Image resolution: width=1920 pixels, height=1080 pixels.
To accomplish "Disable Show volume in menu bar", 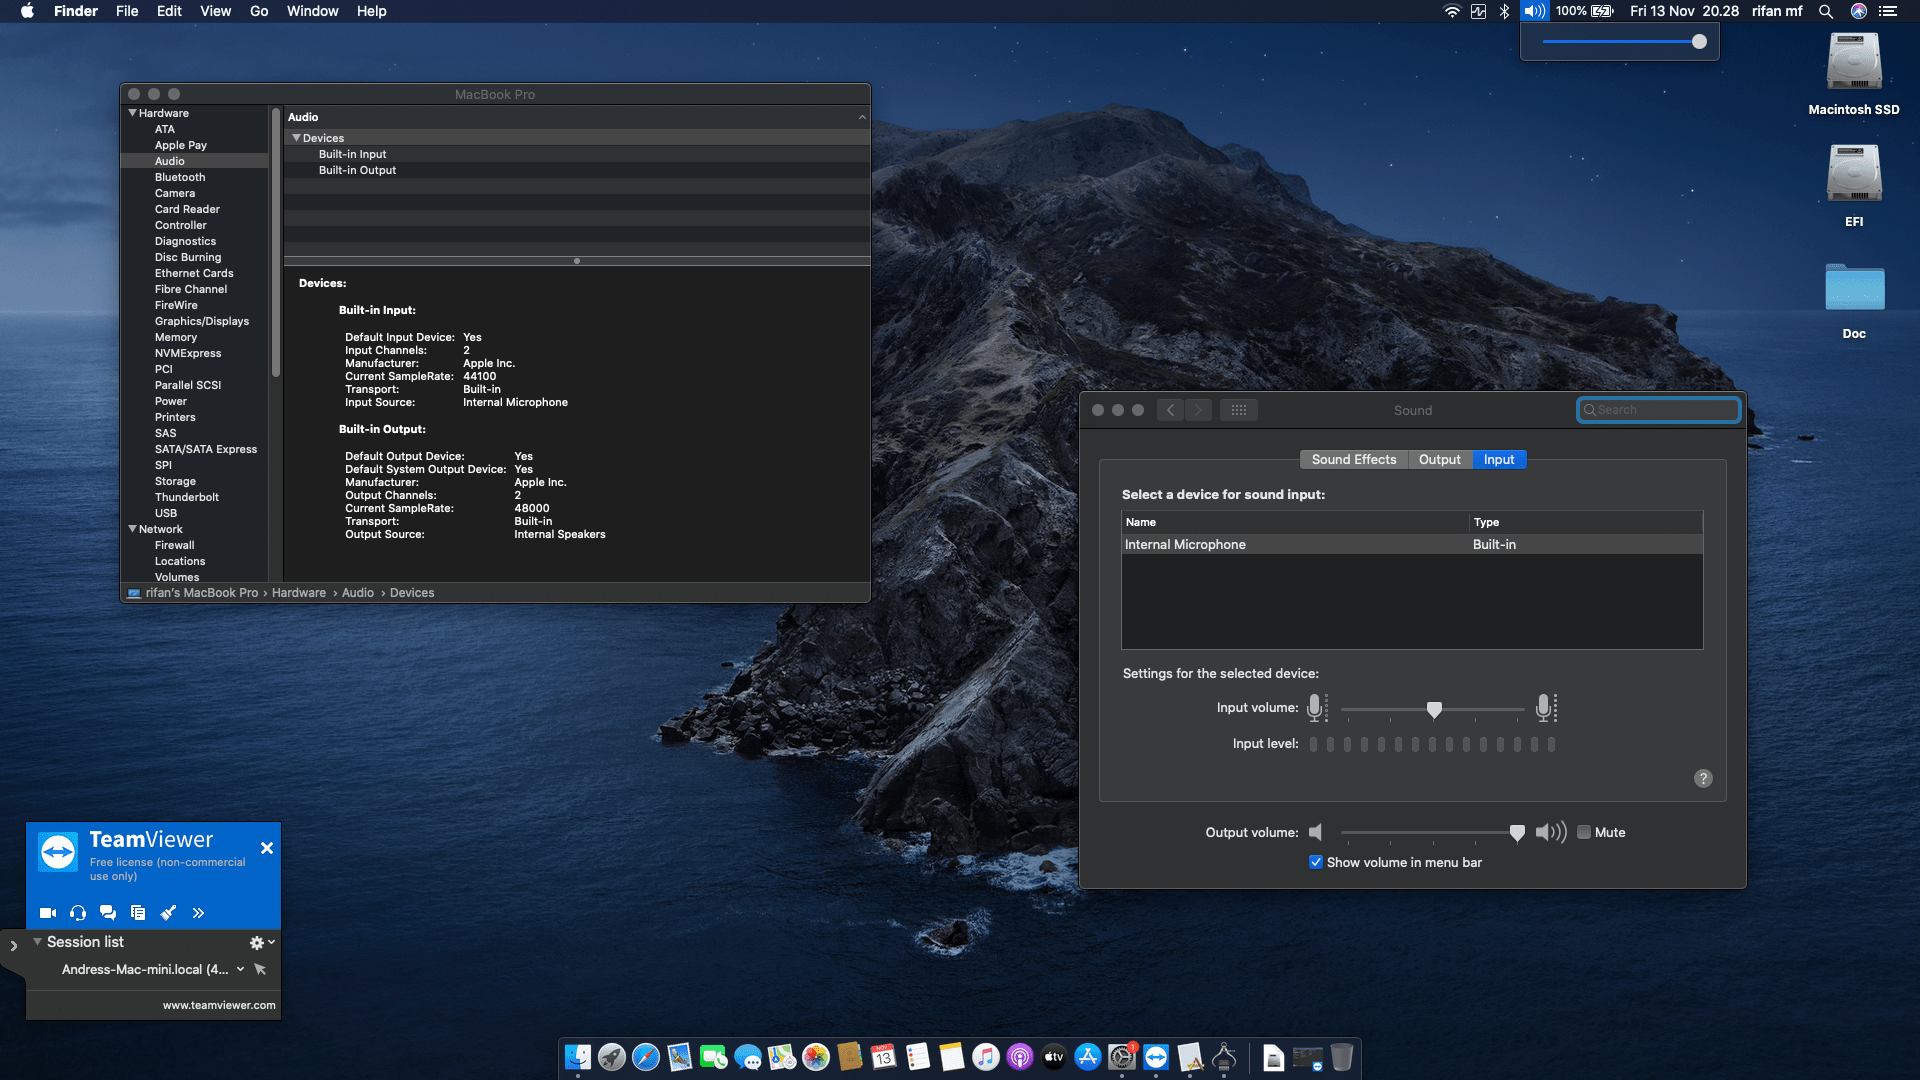I will point(1317,861).
